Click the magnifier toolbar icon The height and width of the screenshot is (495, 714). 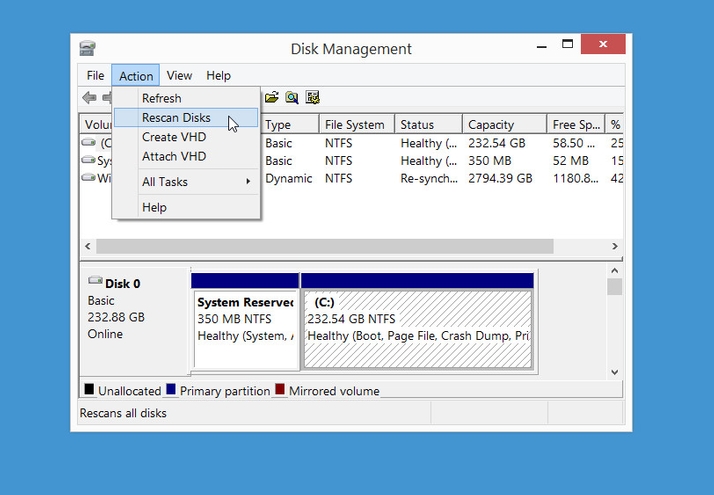tap(292, 98)
